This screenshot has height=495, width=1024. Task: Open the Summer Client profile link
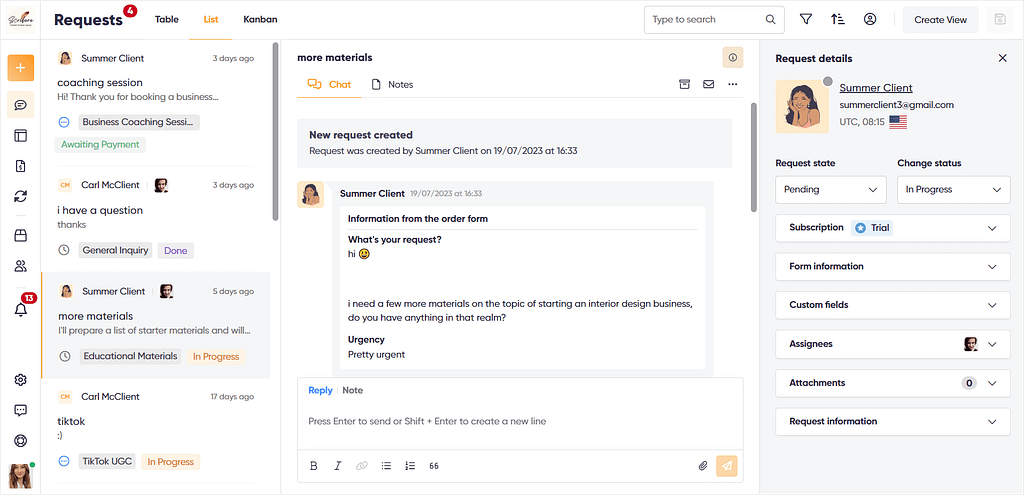click(876, 88)
